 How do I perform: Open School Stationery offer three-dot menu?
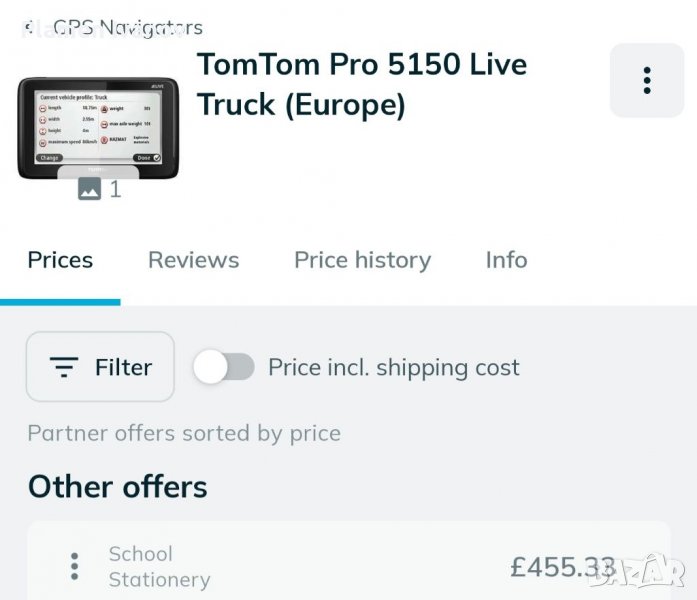(x=74, y=567)
